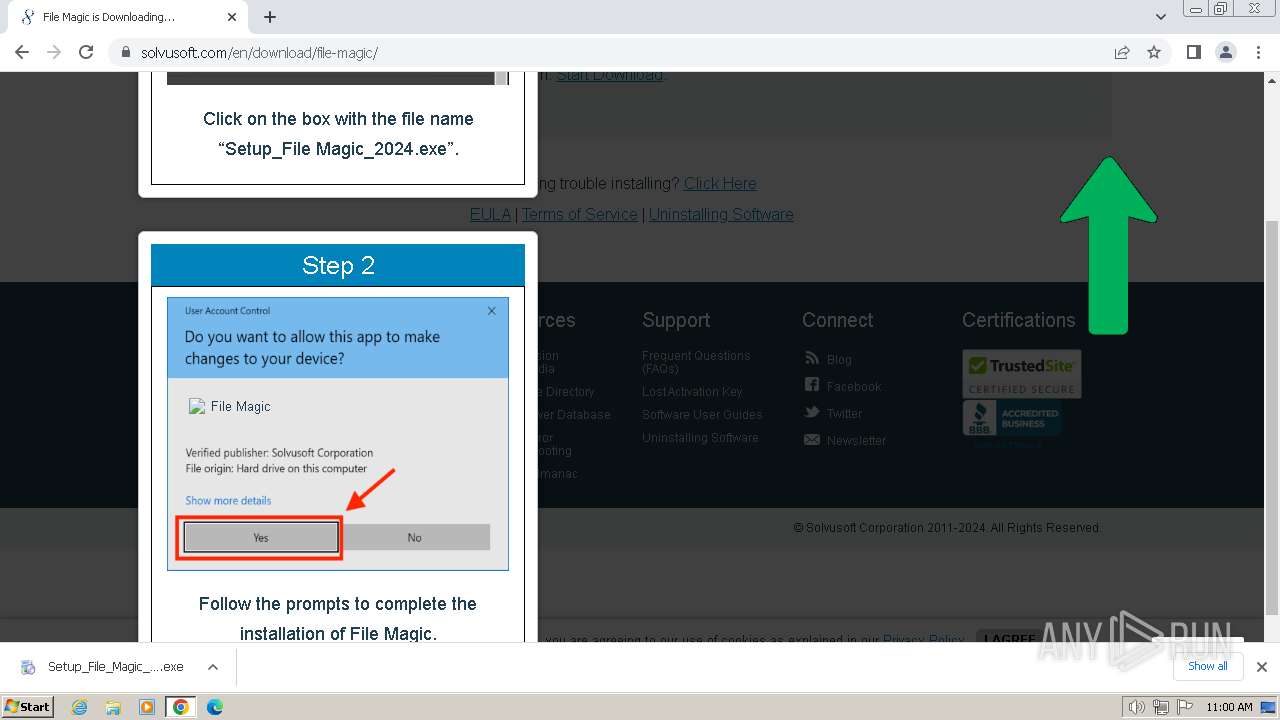Launch Internet Explorer from the taskbar

[x=80, y=707]
